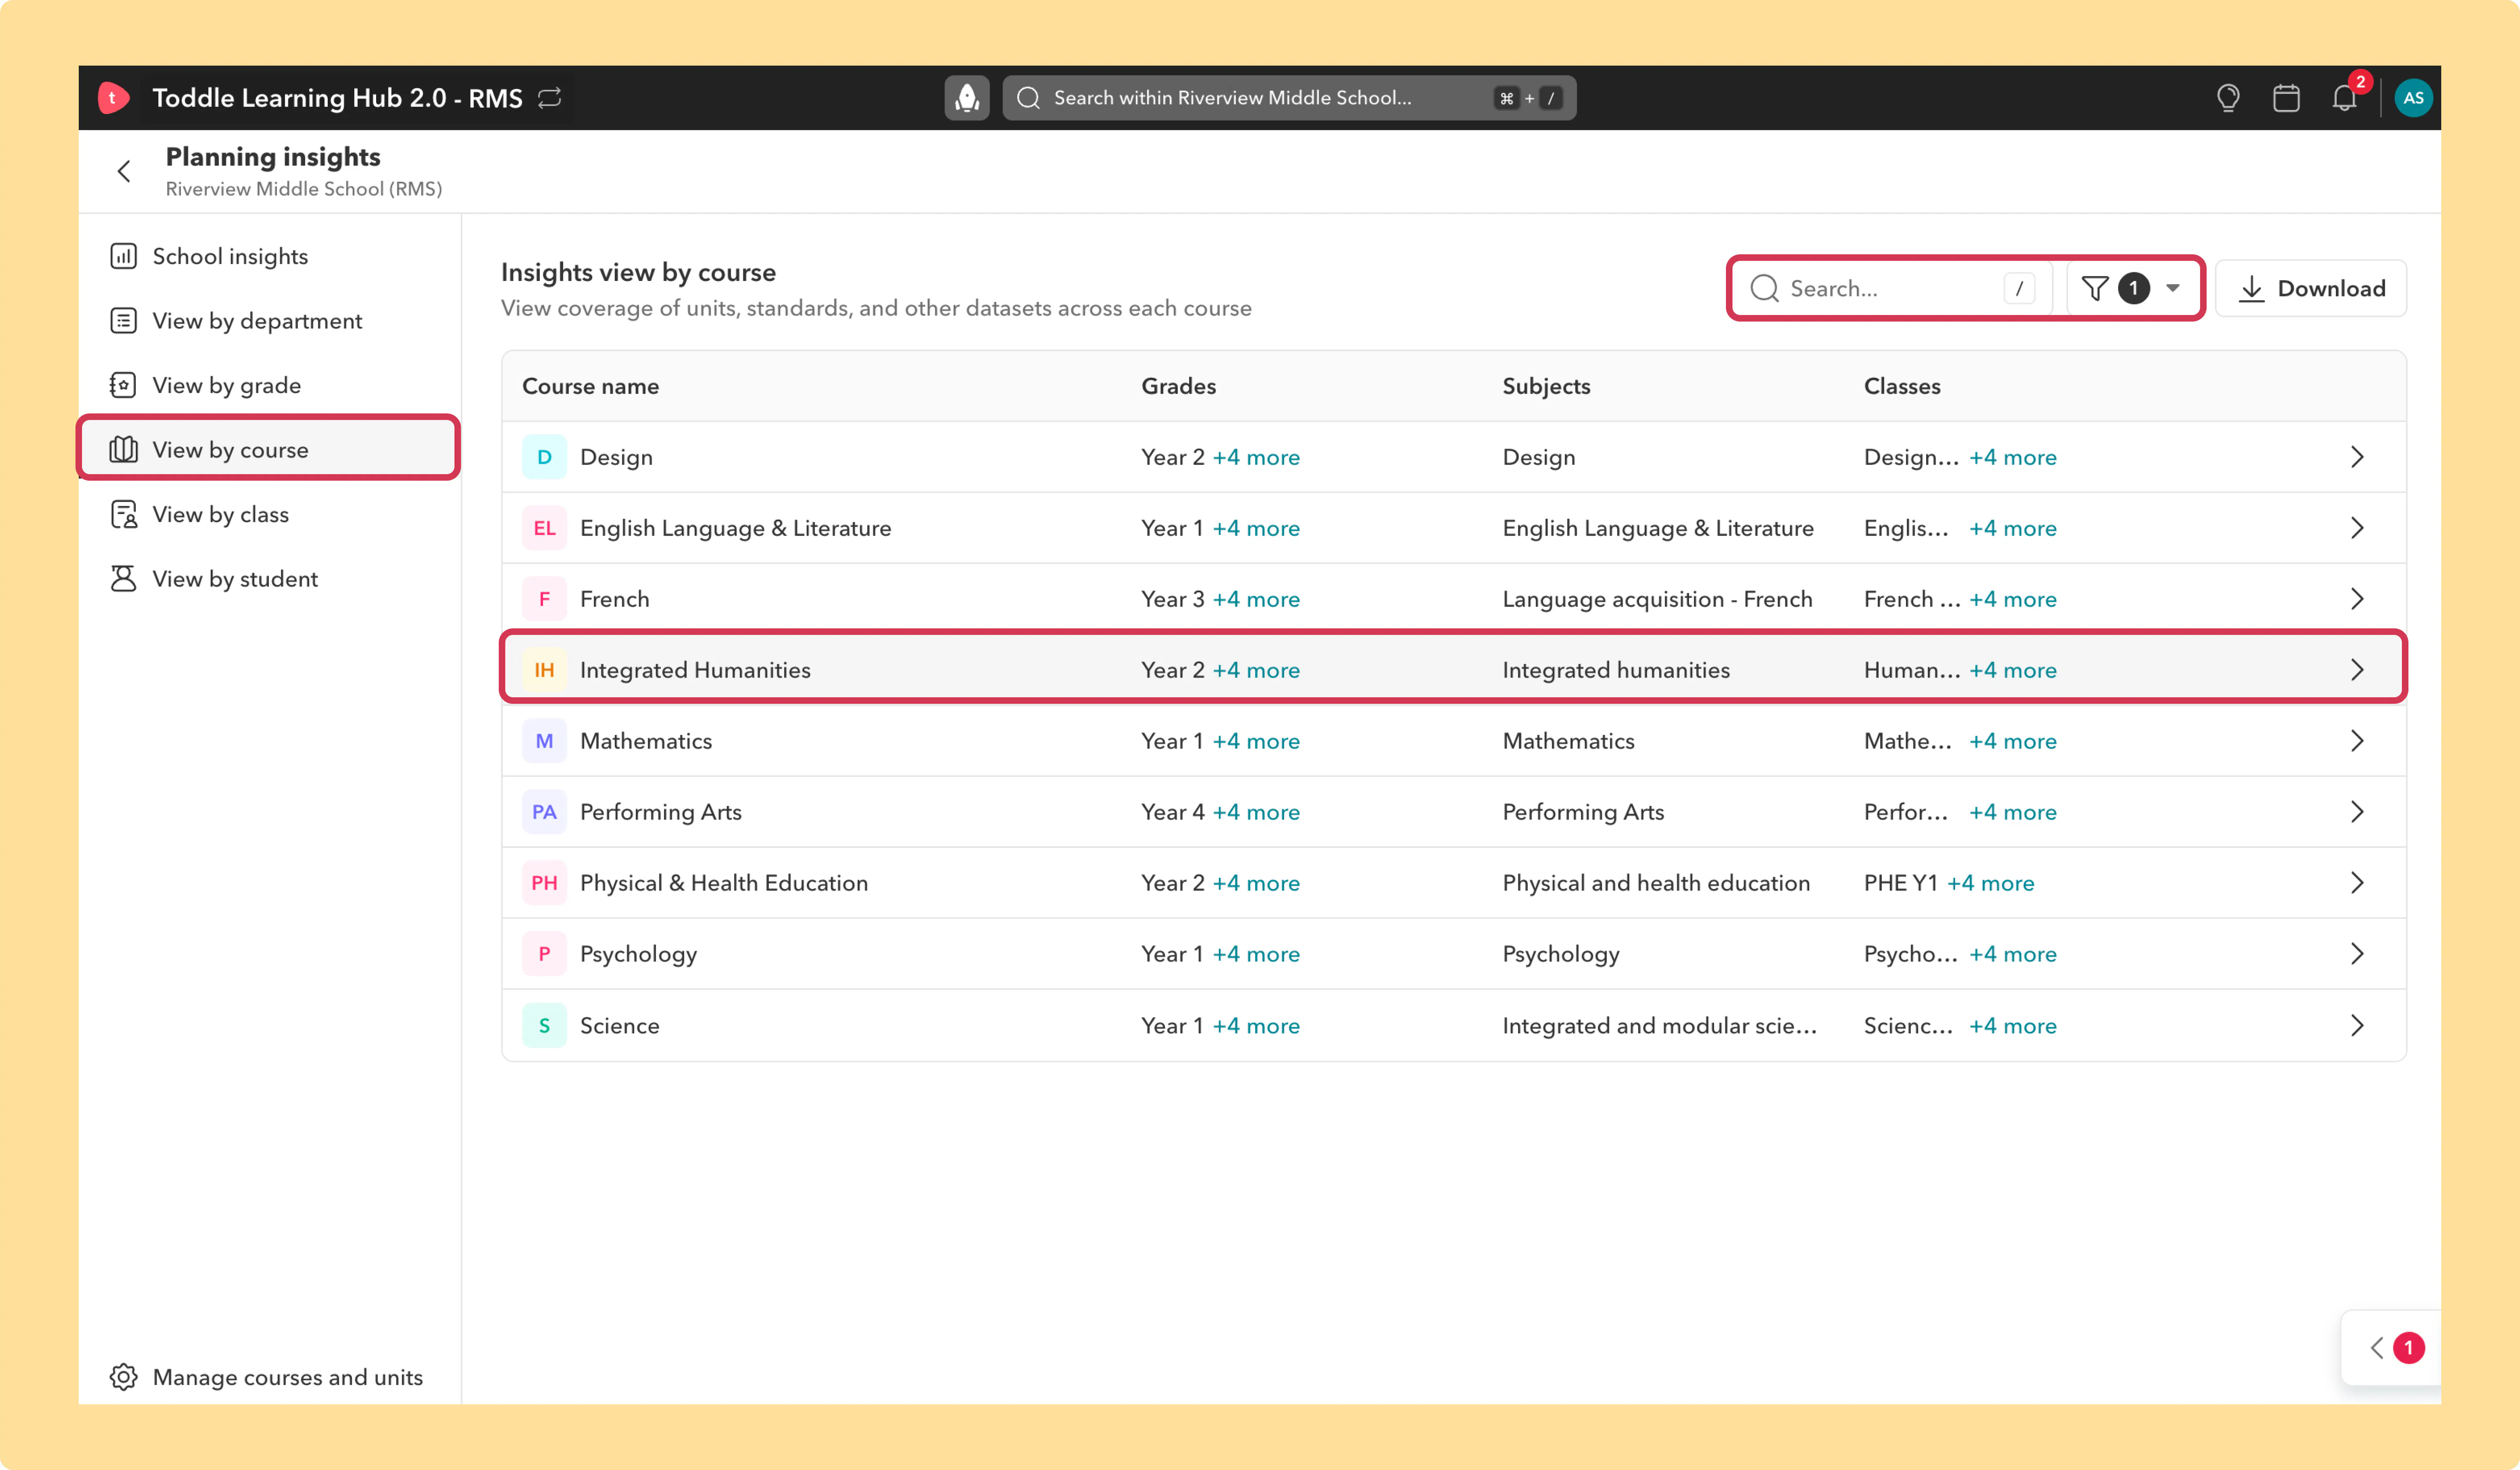Show +4 more classes for Mathematics

(x=2013, y=741)
